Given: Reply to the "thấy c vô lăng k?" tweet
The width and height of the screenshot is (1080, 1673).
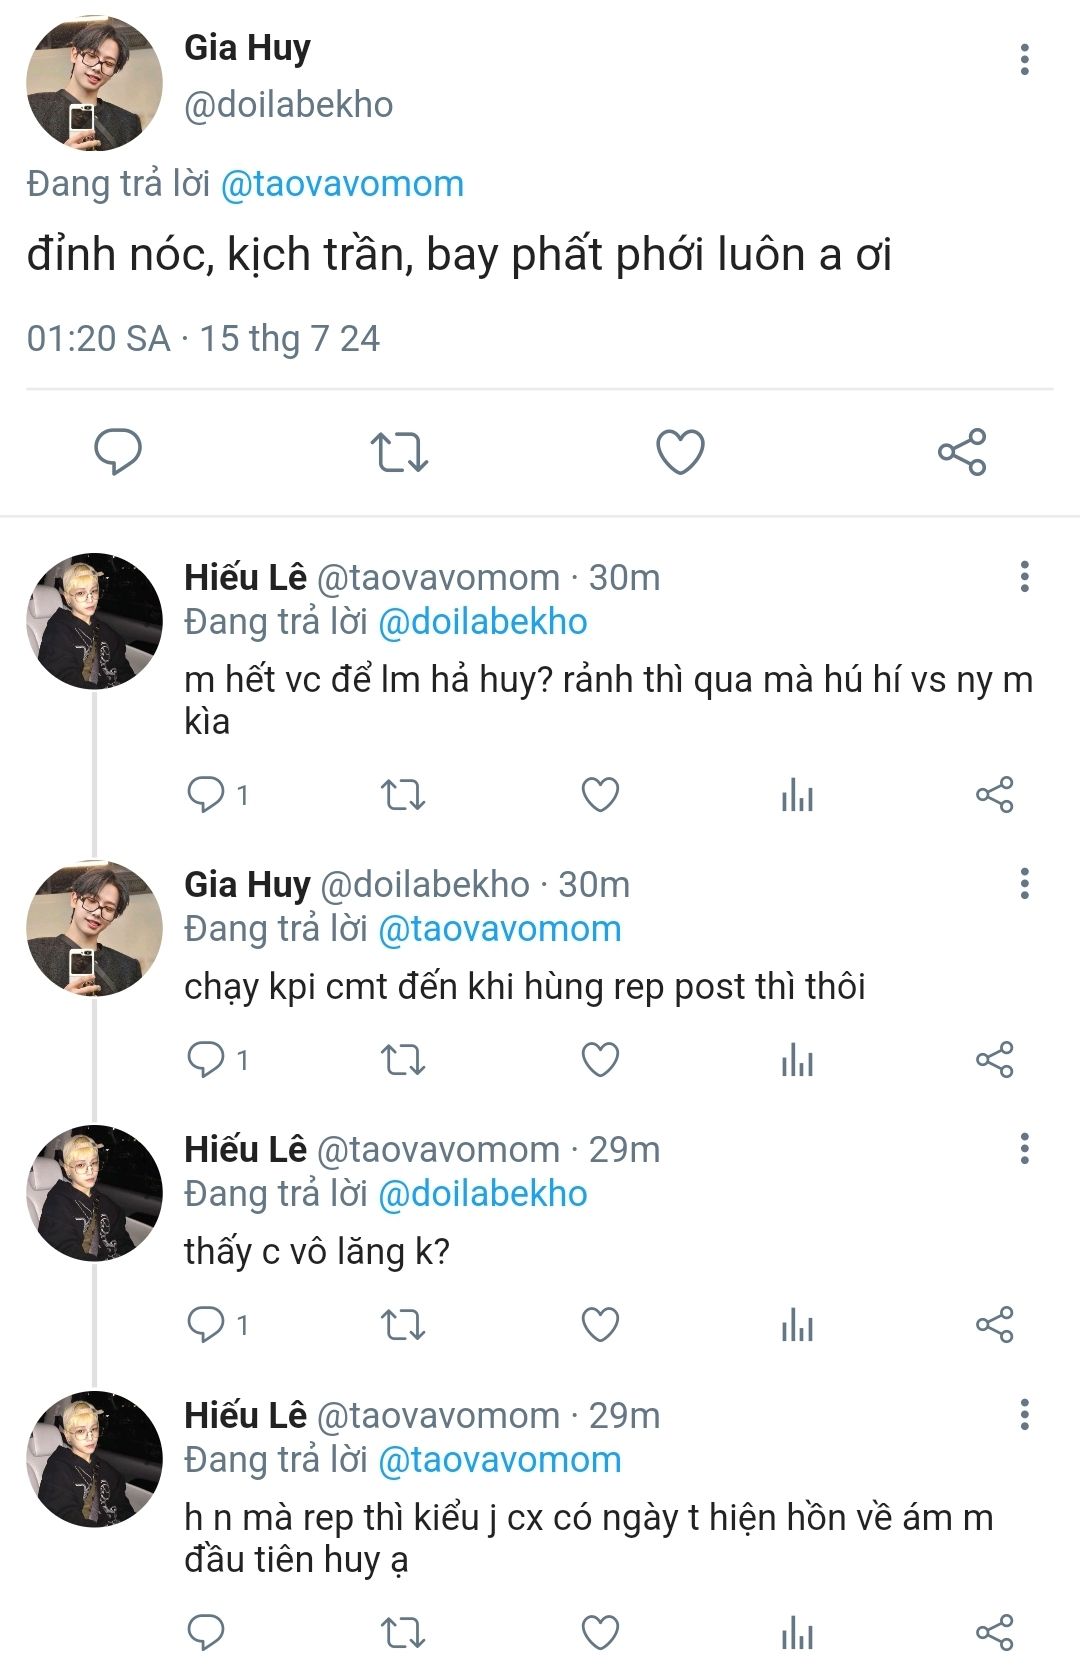Looking at the screenshot, I should tap(207, 1325).
